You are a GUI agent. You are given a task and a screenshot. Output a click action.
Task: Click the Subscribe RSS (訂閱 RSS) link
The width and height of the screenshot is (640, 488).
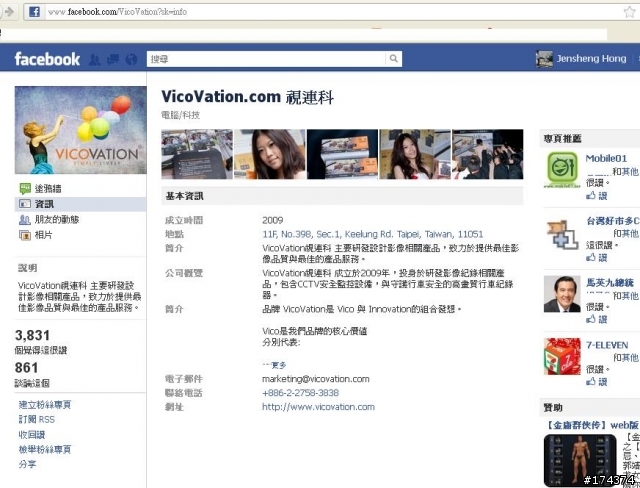point(36,419)
